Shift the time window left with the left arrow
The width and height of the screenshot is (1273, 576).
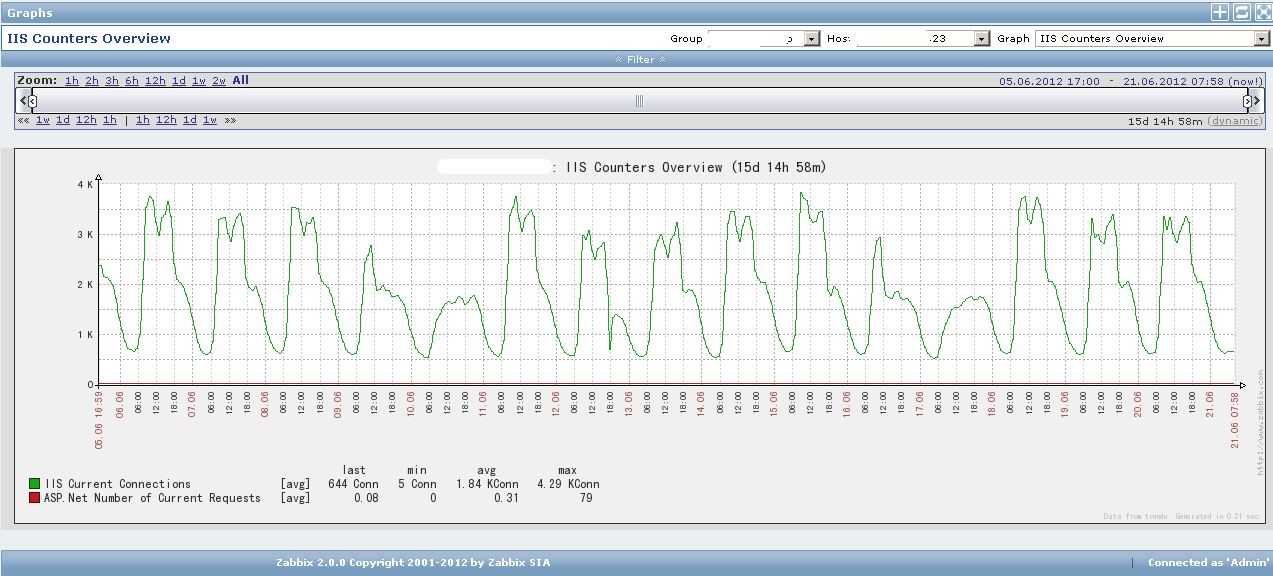coord(24,100)
